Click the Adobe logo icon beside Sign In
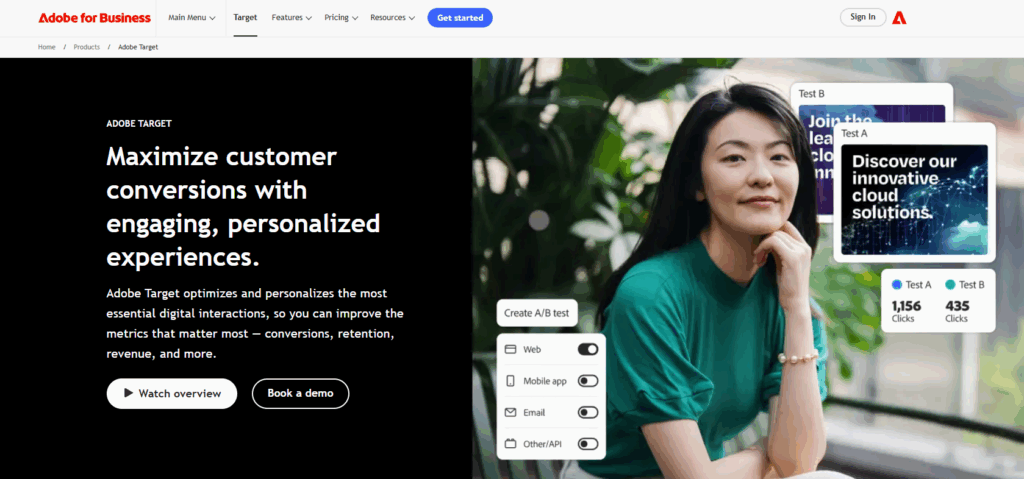Viewport: 1024px width, 479px height. [x=899, y=18]
